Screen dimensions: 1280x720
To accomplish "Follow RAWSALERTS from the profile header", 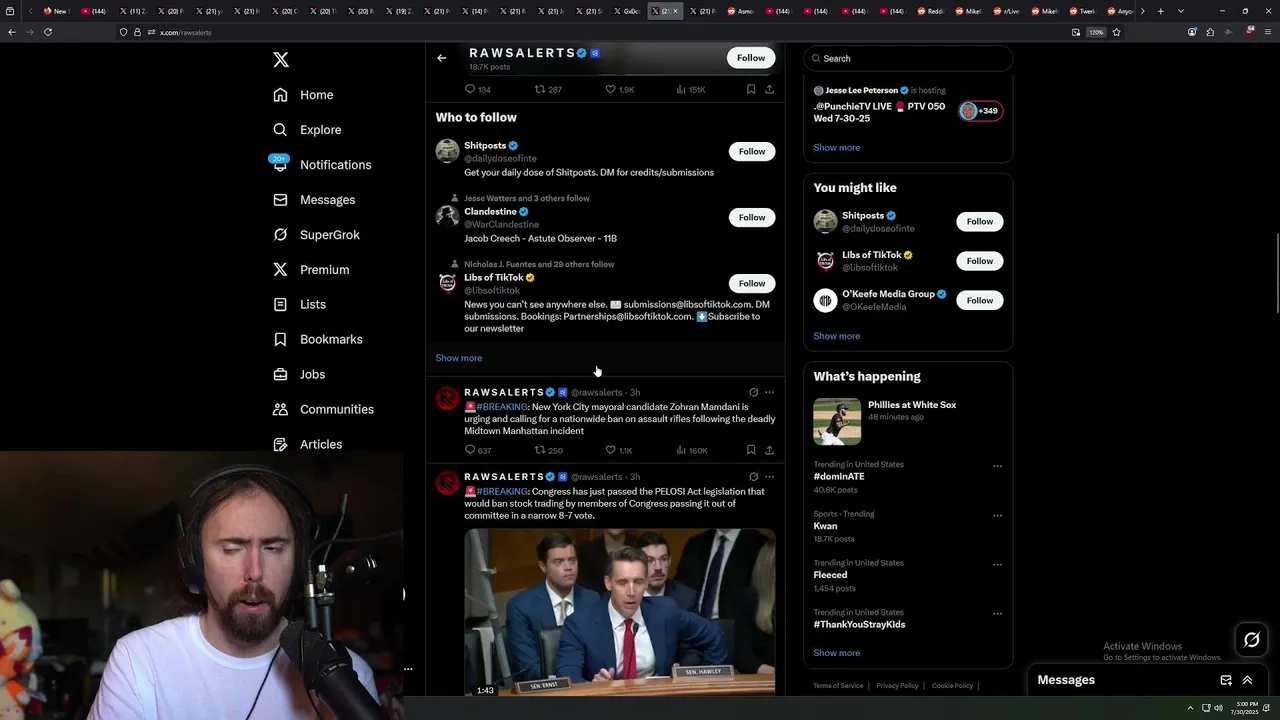I will pyautogui.click(x=751, y=58).
